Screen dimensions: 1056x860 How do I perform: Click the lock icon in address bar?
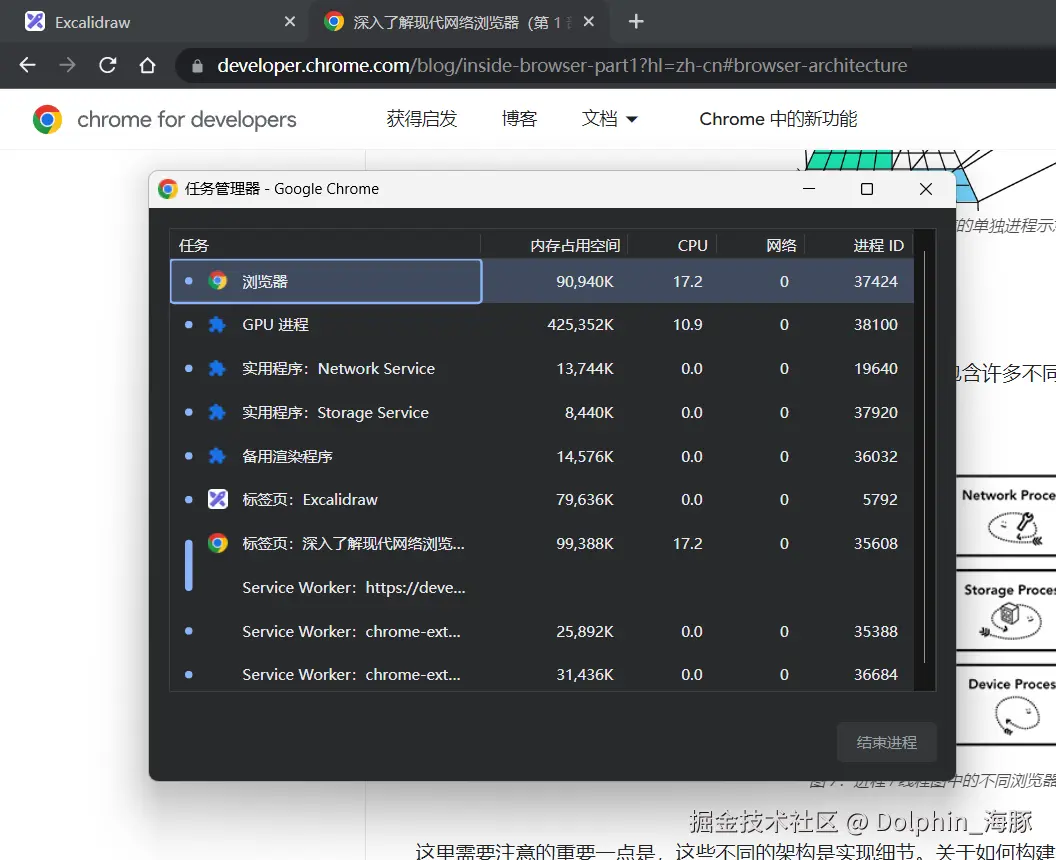[x=197, y=66]
